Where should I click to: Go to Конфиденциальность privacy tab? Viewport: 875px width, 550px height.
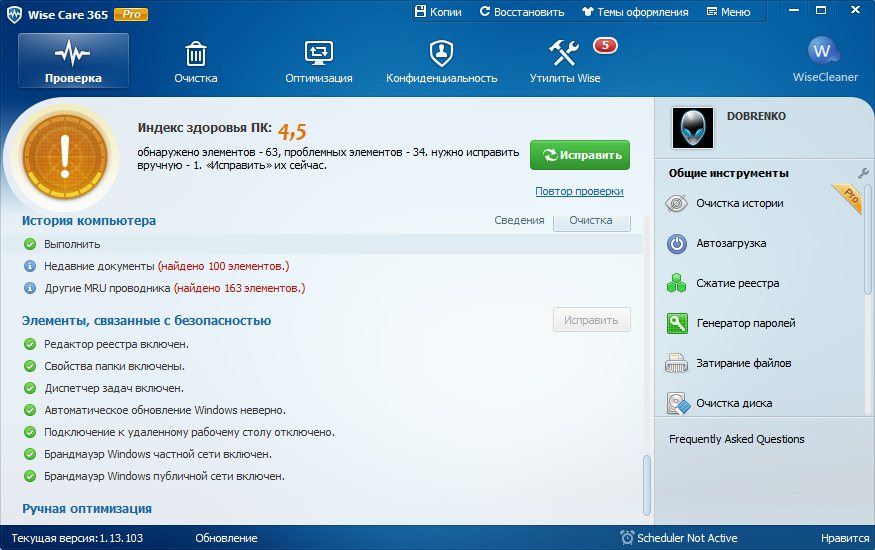(441, 61)
